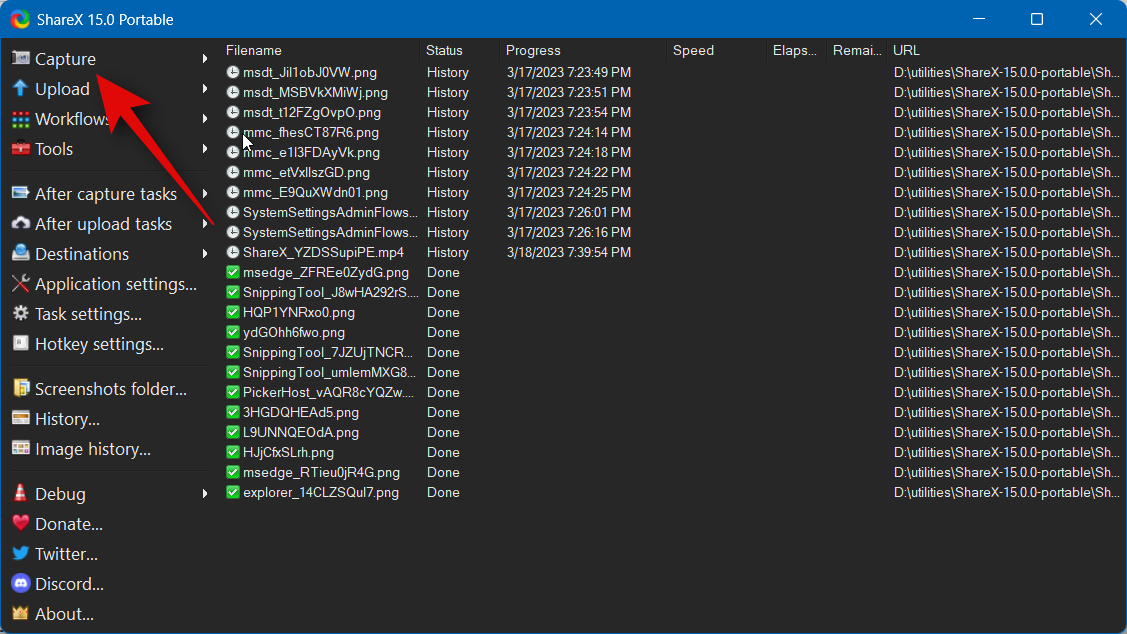Viewport: 1127px width, 634px height.
Task: Open Application settings
Action: coord(115,284)
